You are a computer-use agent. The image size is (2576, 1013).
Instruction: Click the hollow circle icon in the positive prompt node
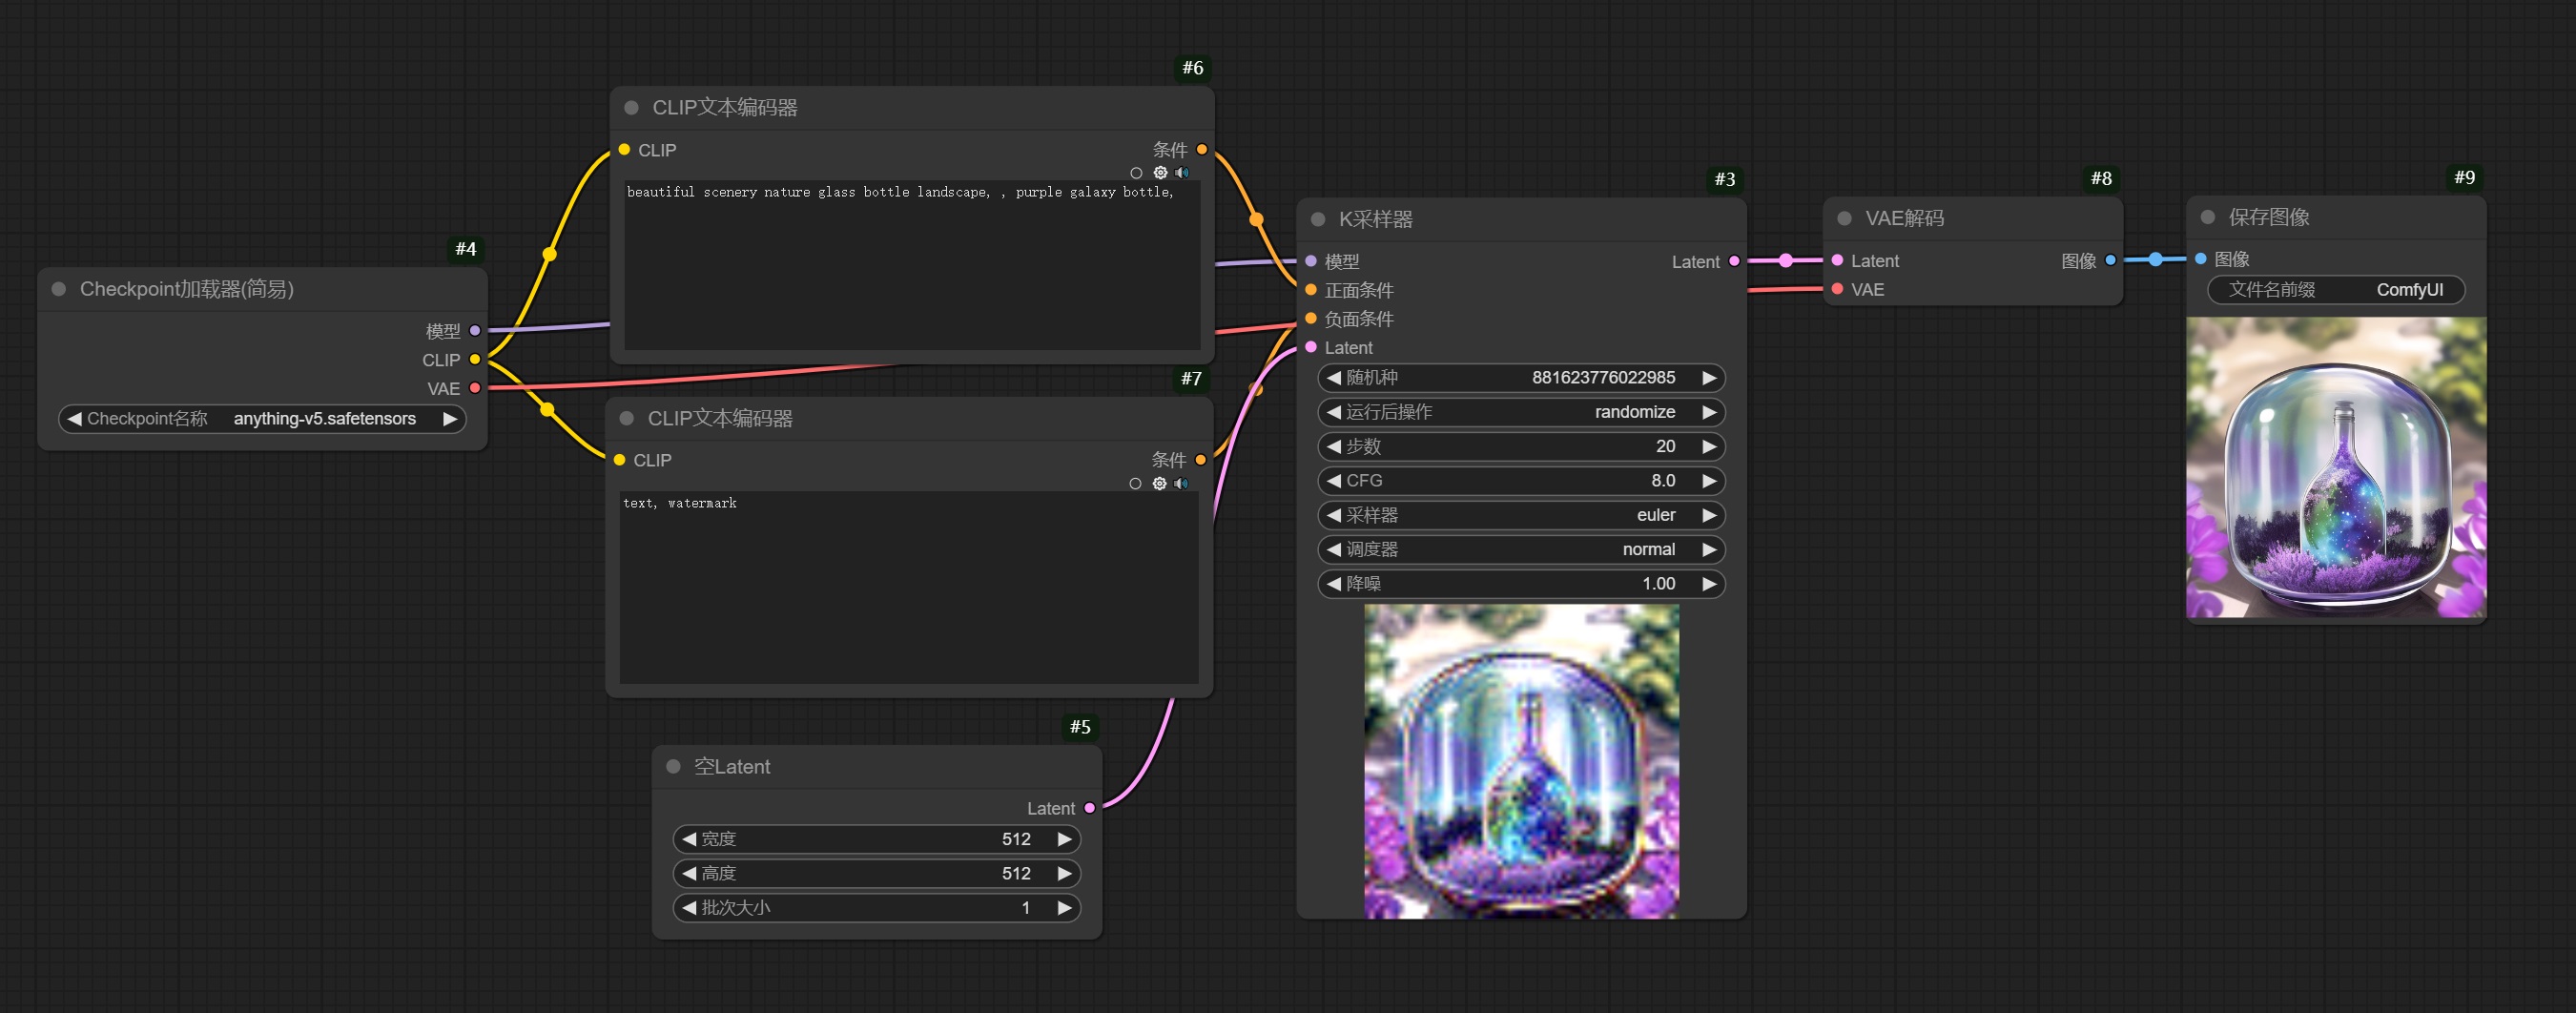point(1136,173)
